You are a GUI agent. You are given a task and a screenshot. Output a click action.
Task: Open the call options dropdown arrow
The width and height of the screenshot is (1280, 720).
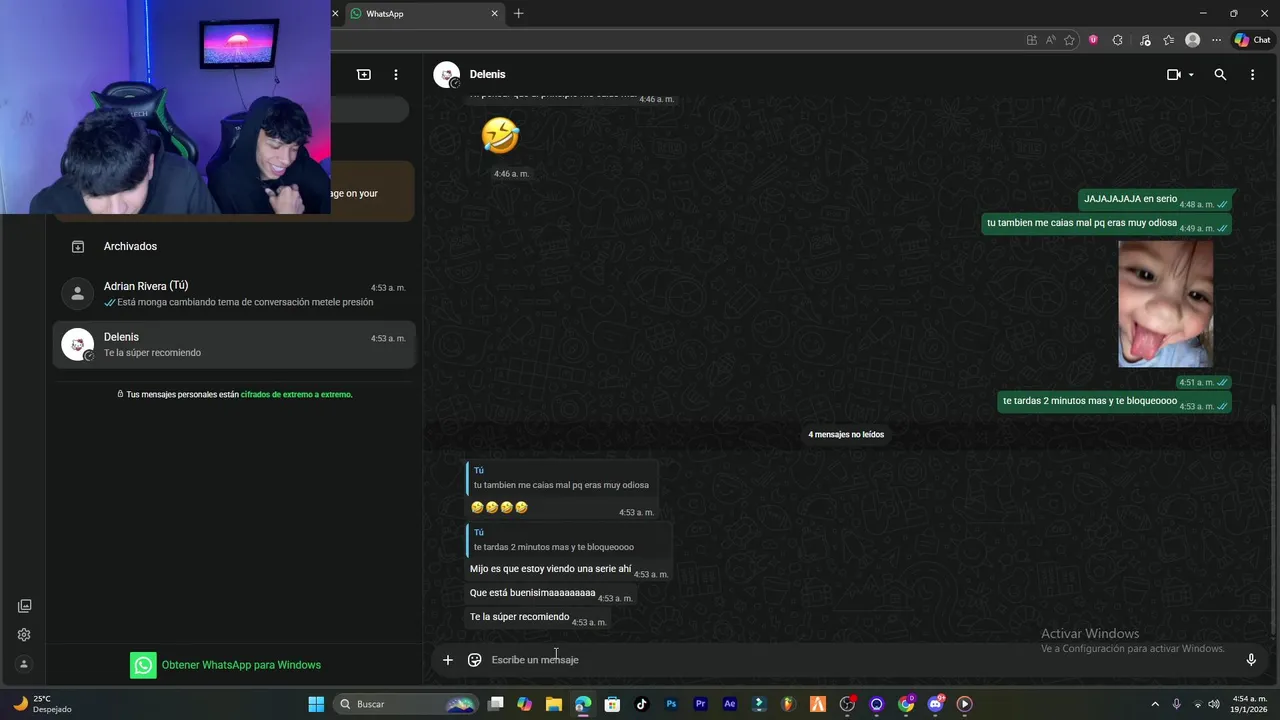point(1191,75)
